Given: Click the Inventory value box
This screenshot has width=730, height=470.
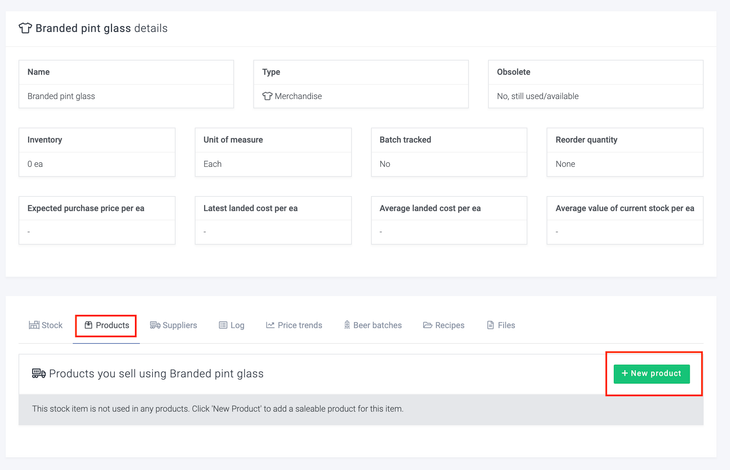Looking at the screenshot, I should click(x=97, y=152).
